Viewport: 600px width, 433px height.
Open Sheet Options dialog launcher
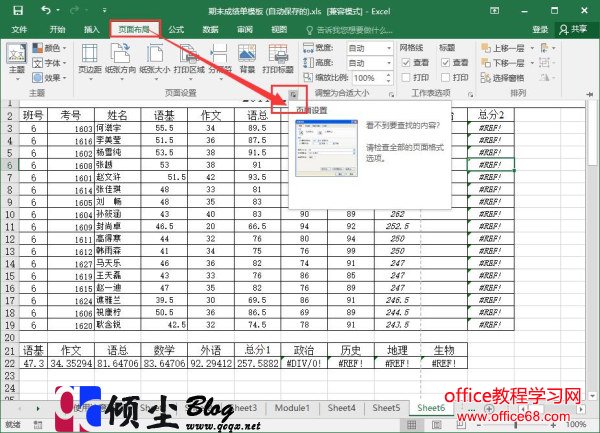pyautogui.click(x=470, y=94)
